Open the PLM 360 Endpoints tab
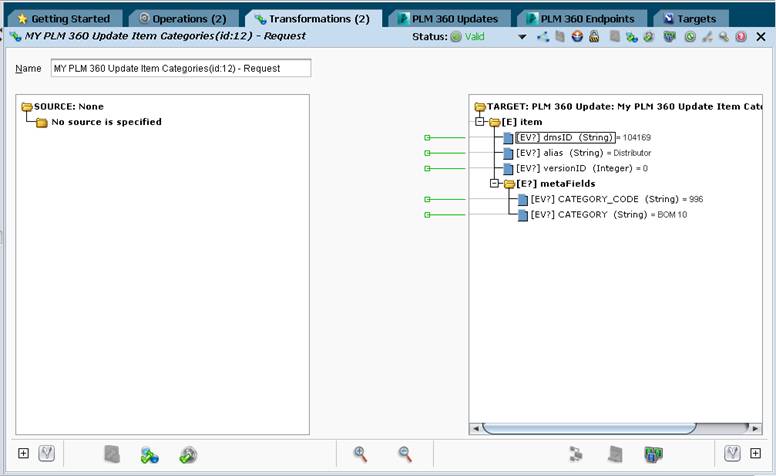This screenshot has width=776, height=476. [x=581, y=19]
